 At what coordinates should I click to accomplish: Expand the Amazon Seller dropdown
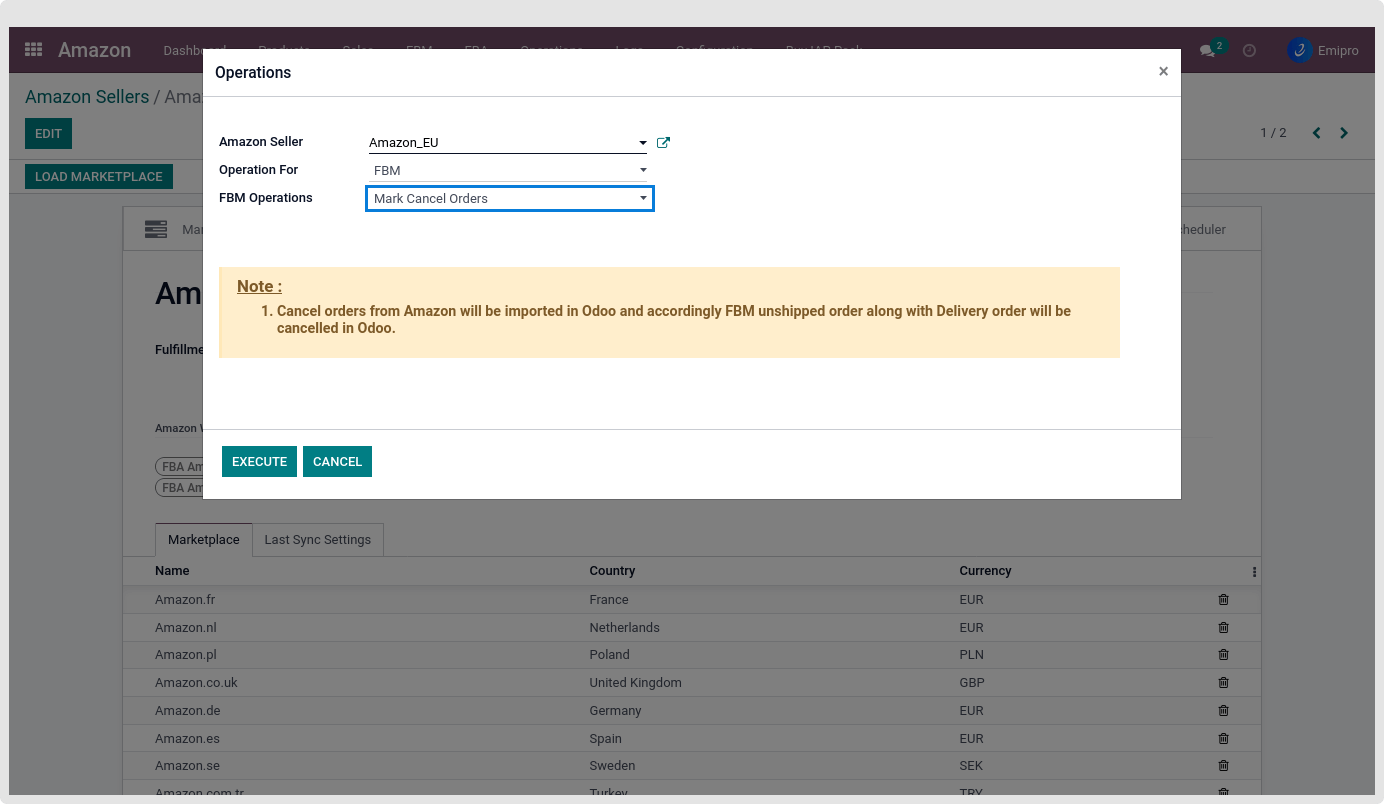tap(642, 143)
